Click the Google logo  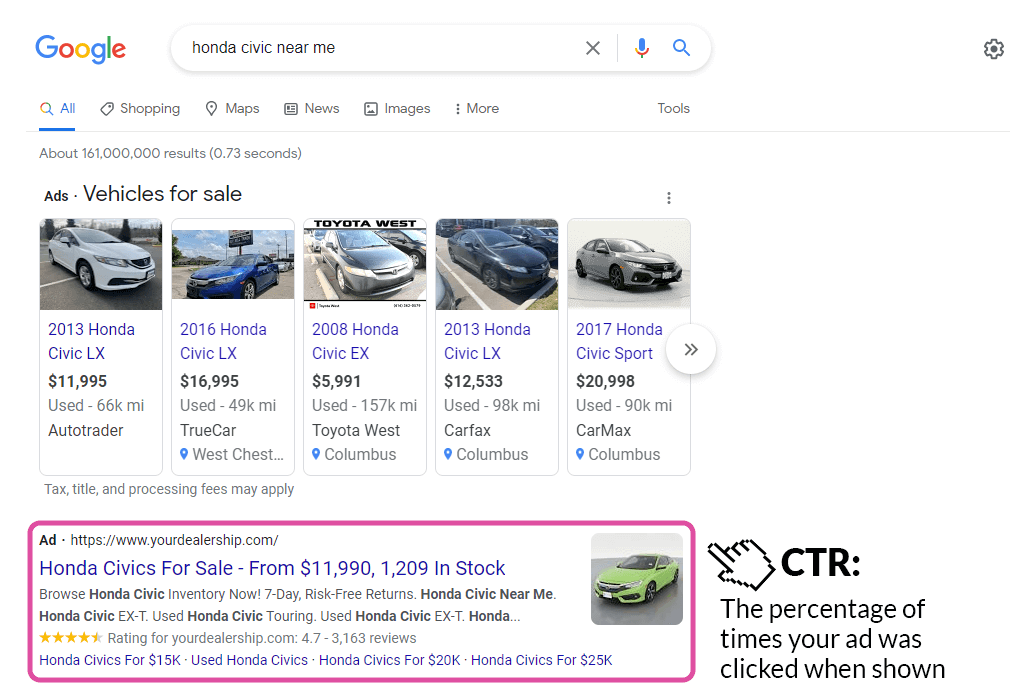pos(81,49)
